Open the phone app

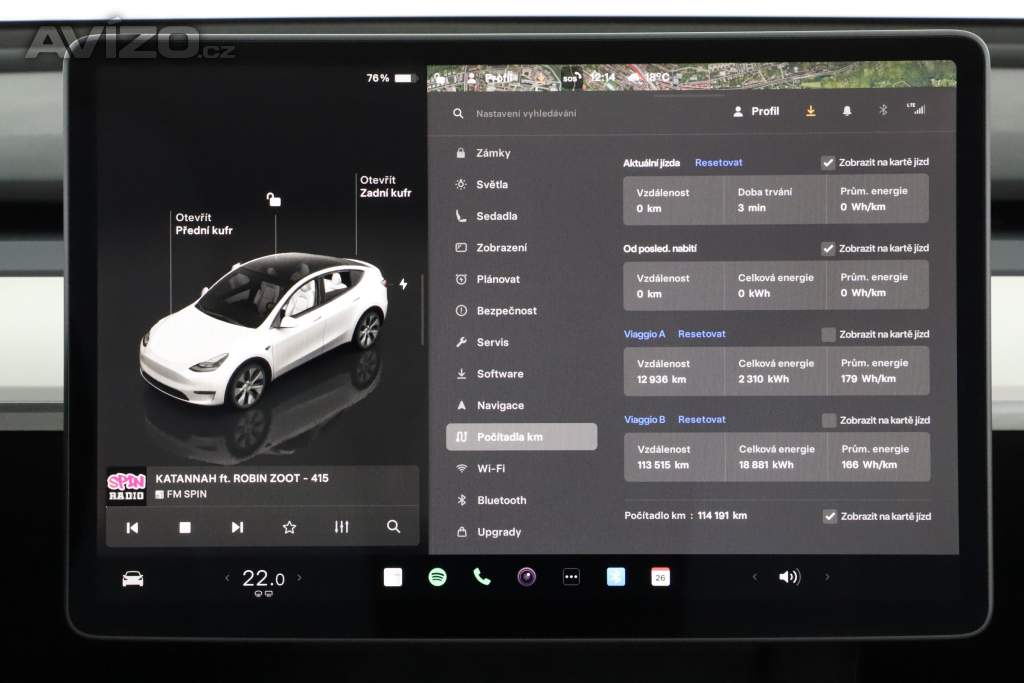pyautogui.click(x=482, y=577)
